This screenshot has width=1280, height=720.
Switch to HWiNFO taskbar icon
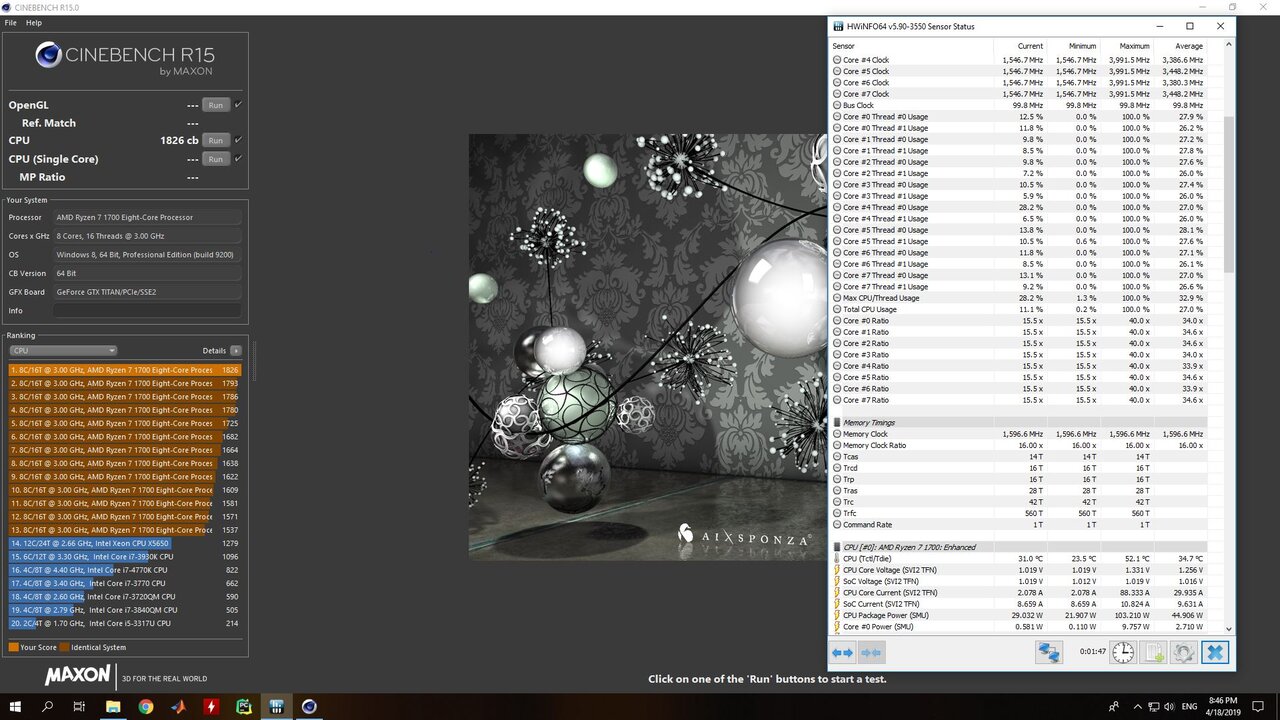coord(276,706)
